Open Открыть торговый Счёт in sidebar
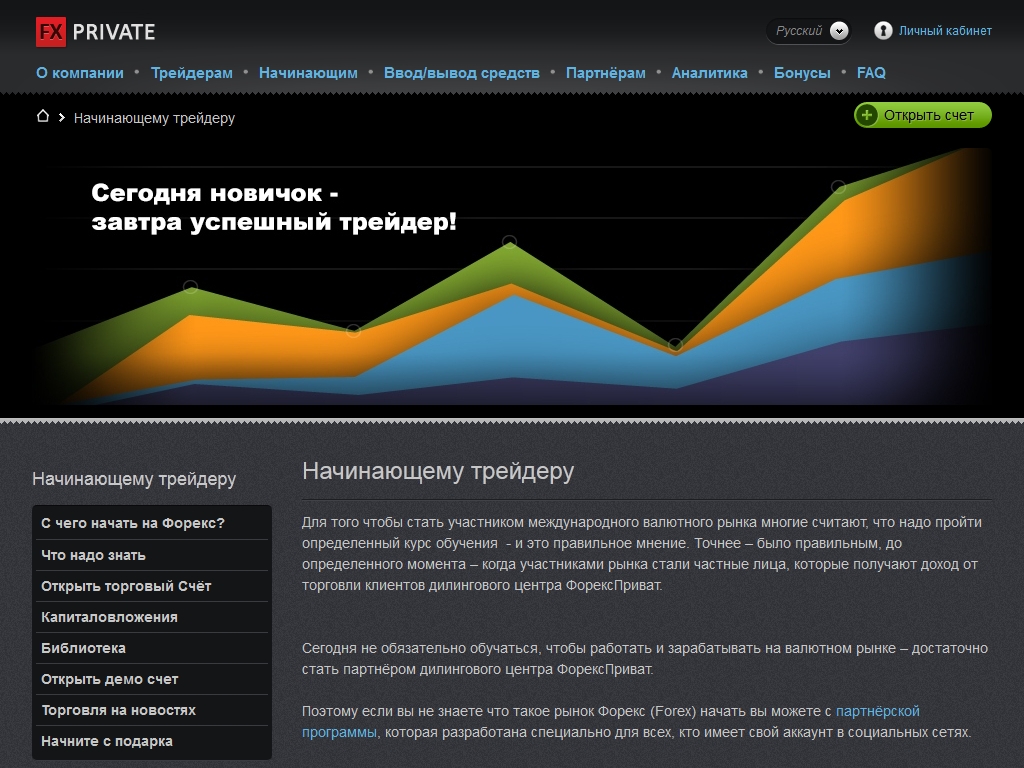1024x768 pixels. 126,586
